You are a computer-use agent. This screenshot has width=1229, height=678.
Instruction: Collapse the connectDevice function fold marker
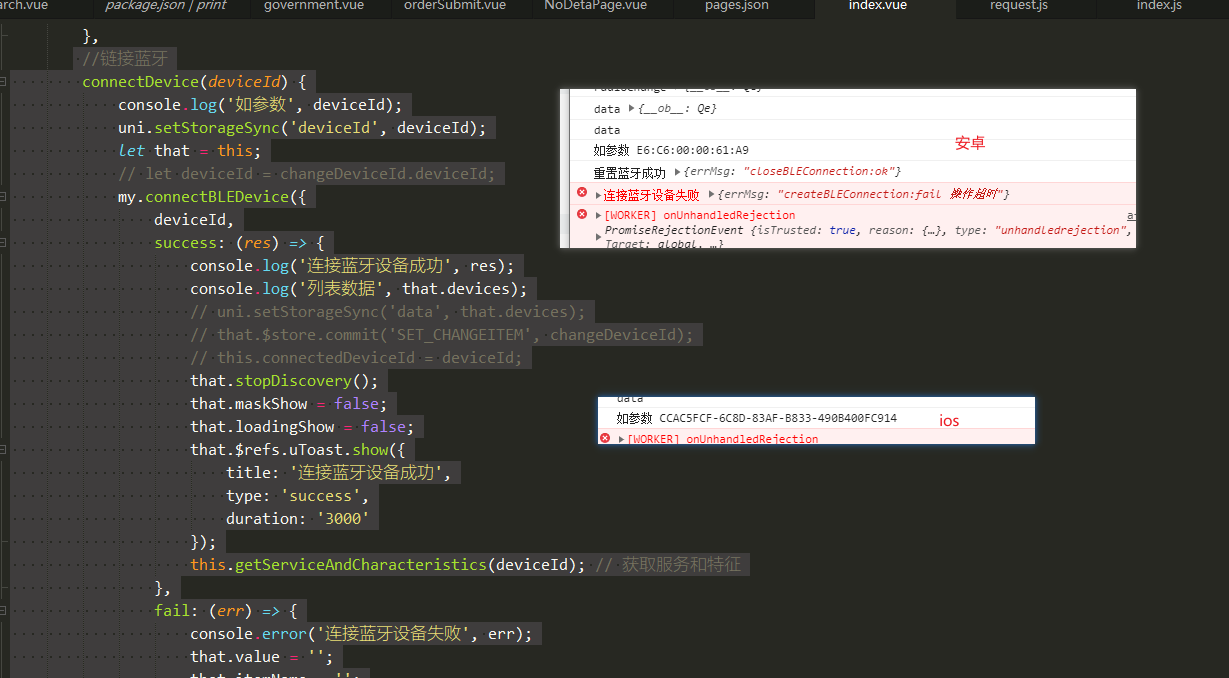tap(4, 82)
